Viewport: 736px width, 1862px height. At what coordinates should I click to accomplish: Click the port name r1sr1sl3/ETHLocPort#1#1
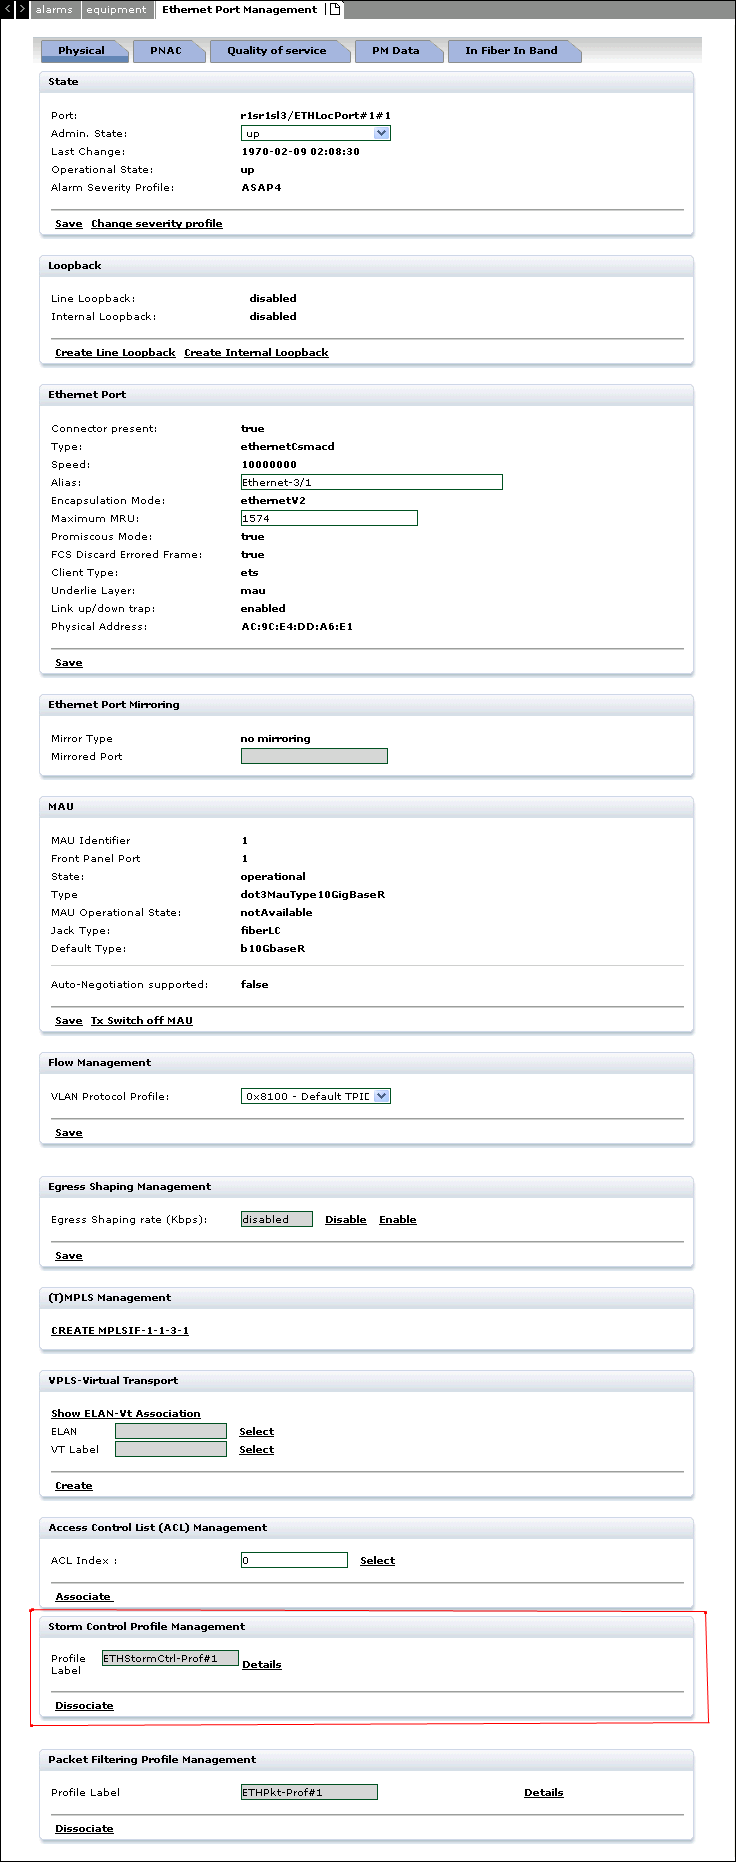click(316, 116)
